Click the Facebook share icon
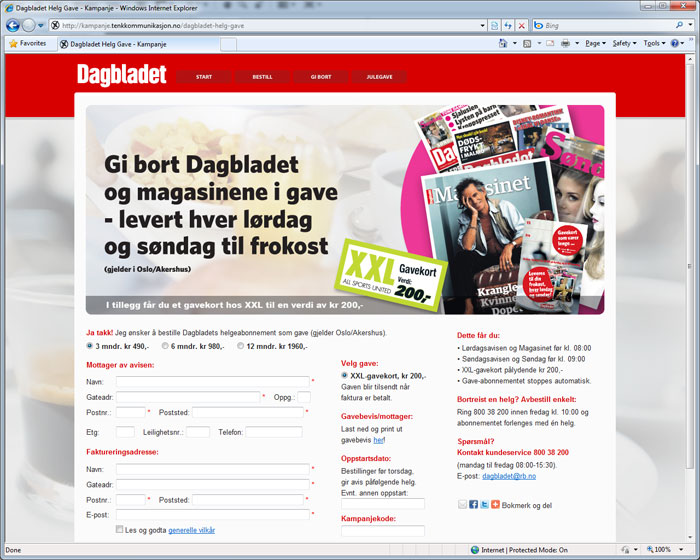700x560 pixels. 474,504
